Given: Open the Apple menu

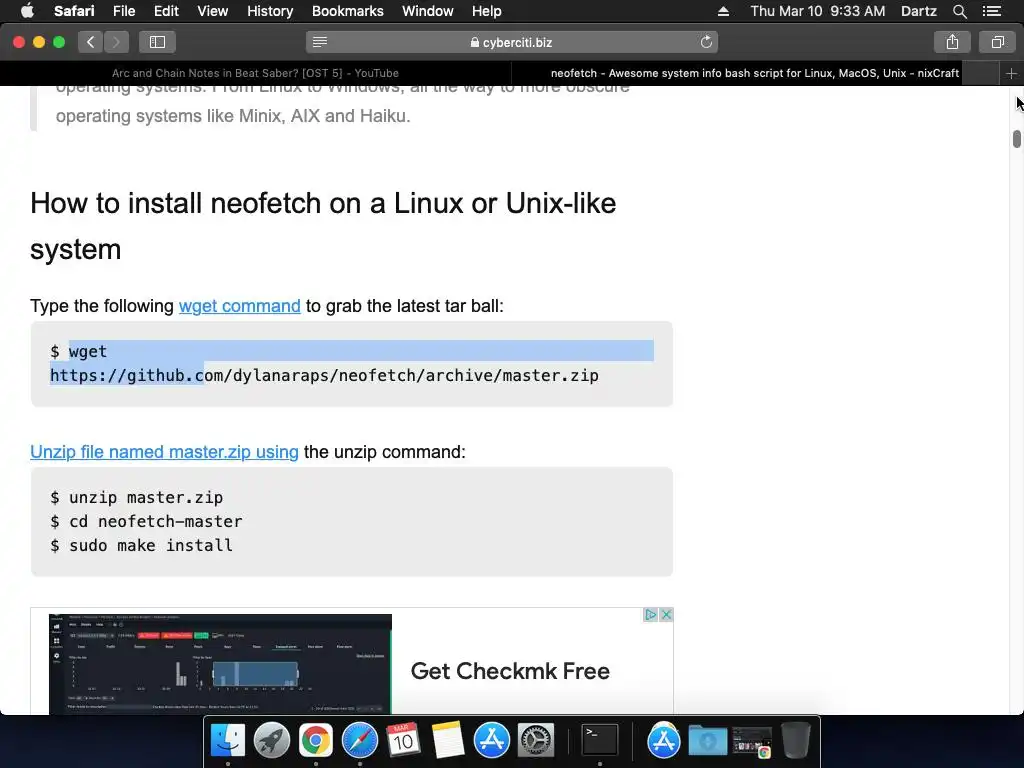Looking at the screenshot, I should pyautogui.click(x=27, y=11).
